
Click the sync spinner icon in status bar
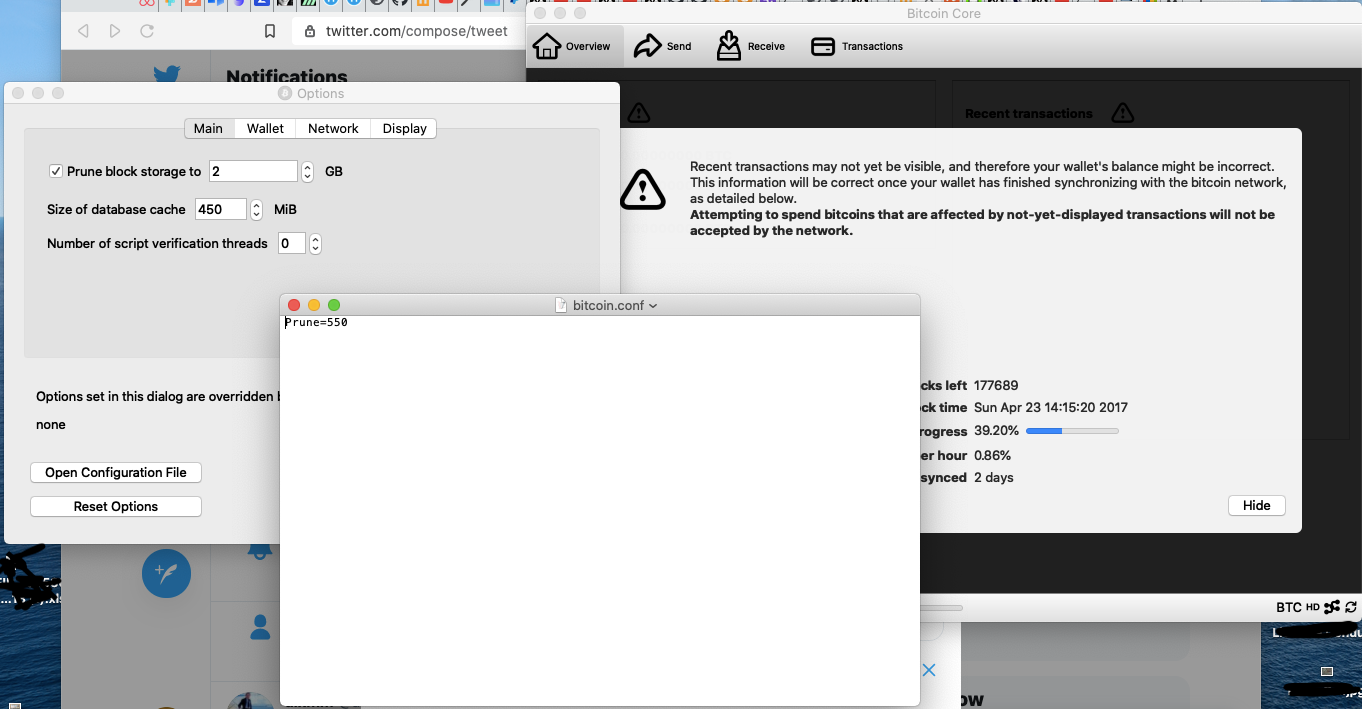coord(1351,607)
